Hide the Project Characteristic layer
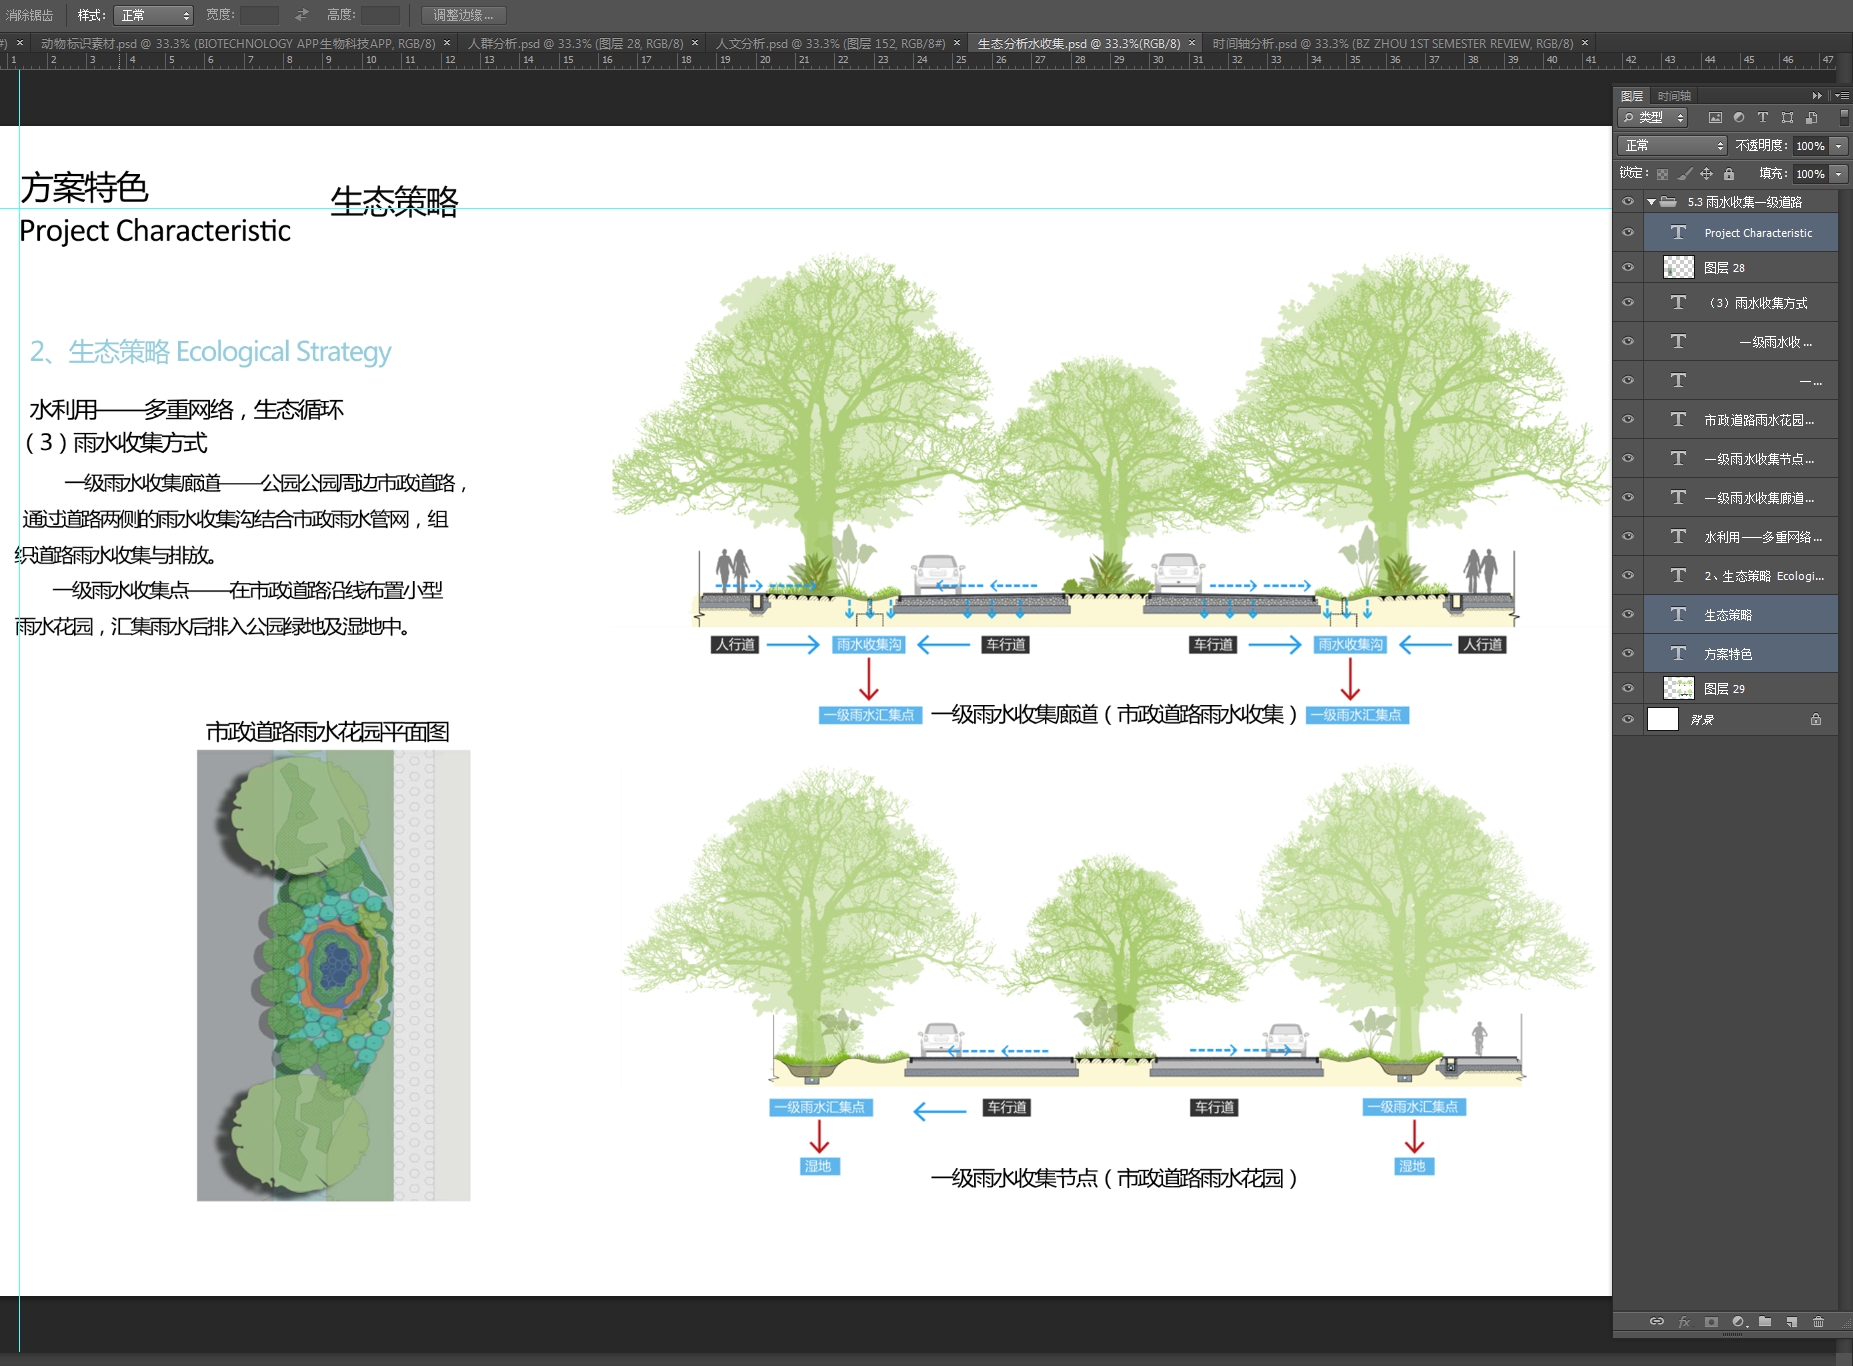 tap(1628, 233)
